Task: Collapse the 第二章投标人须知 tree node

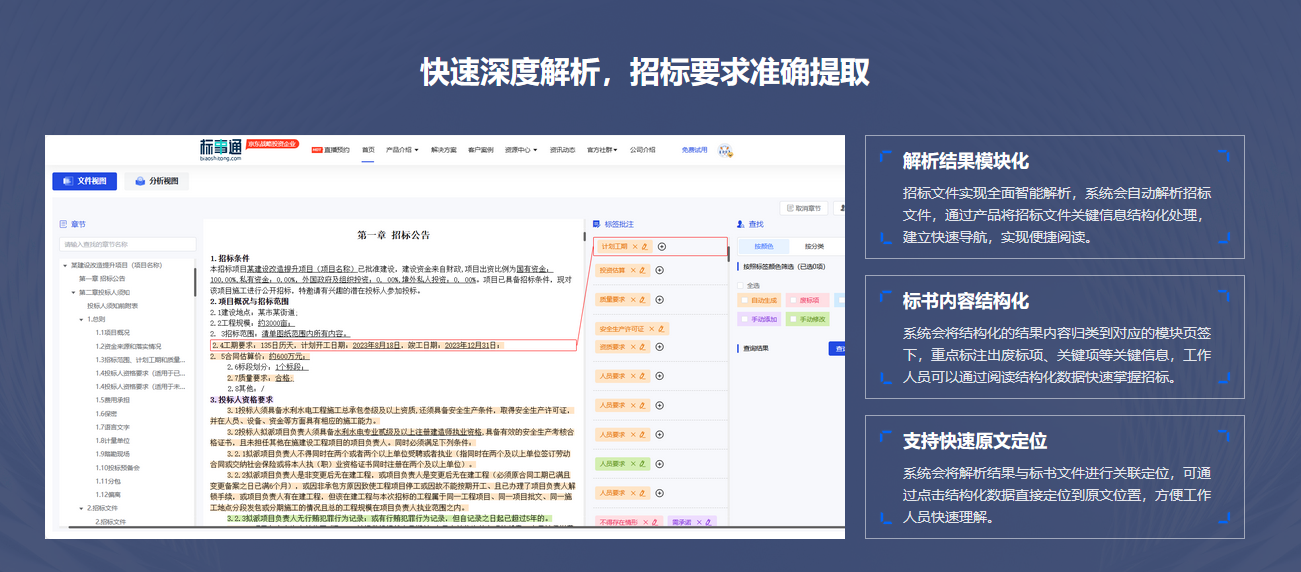Action: pyautogui.click(x=73, y=292)
